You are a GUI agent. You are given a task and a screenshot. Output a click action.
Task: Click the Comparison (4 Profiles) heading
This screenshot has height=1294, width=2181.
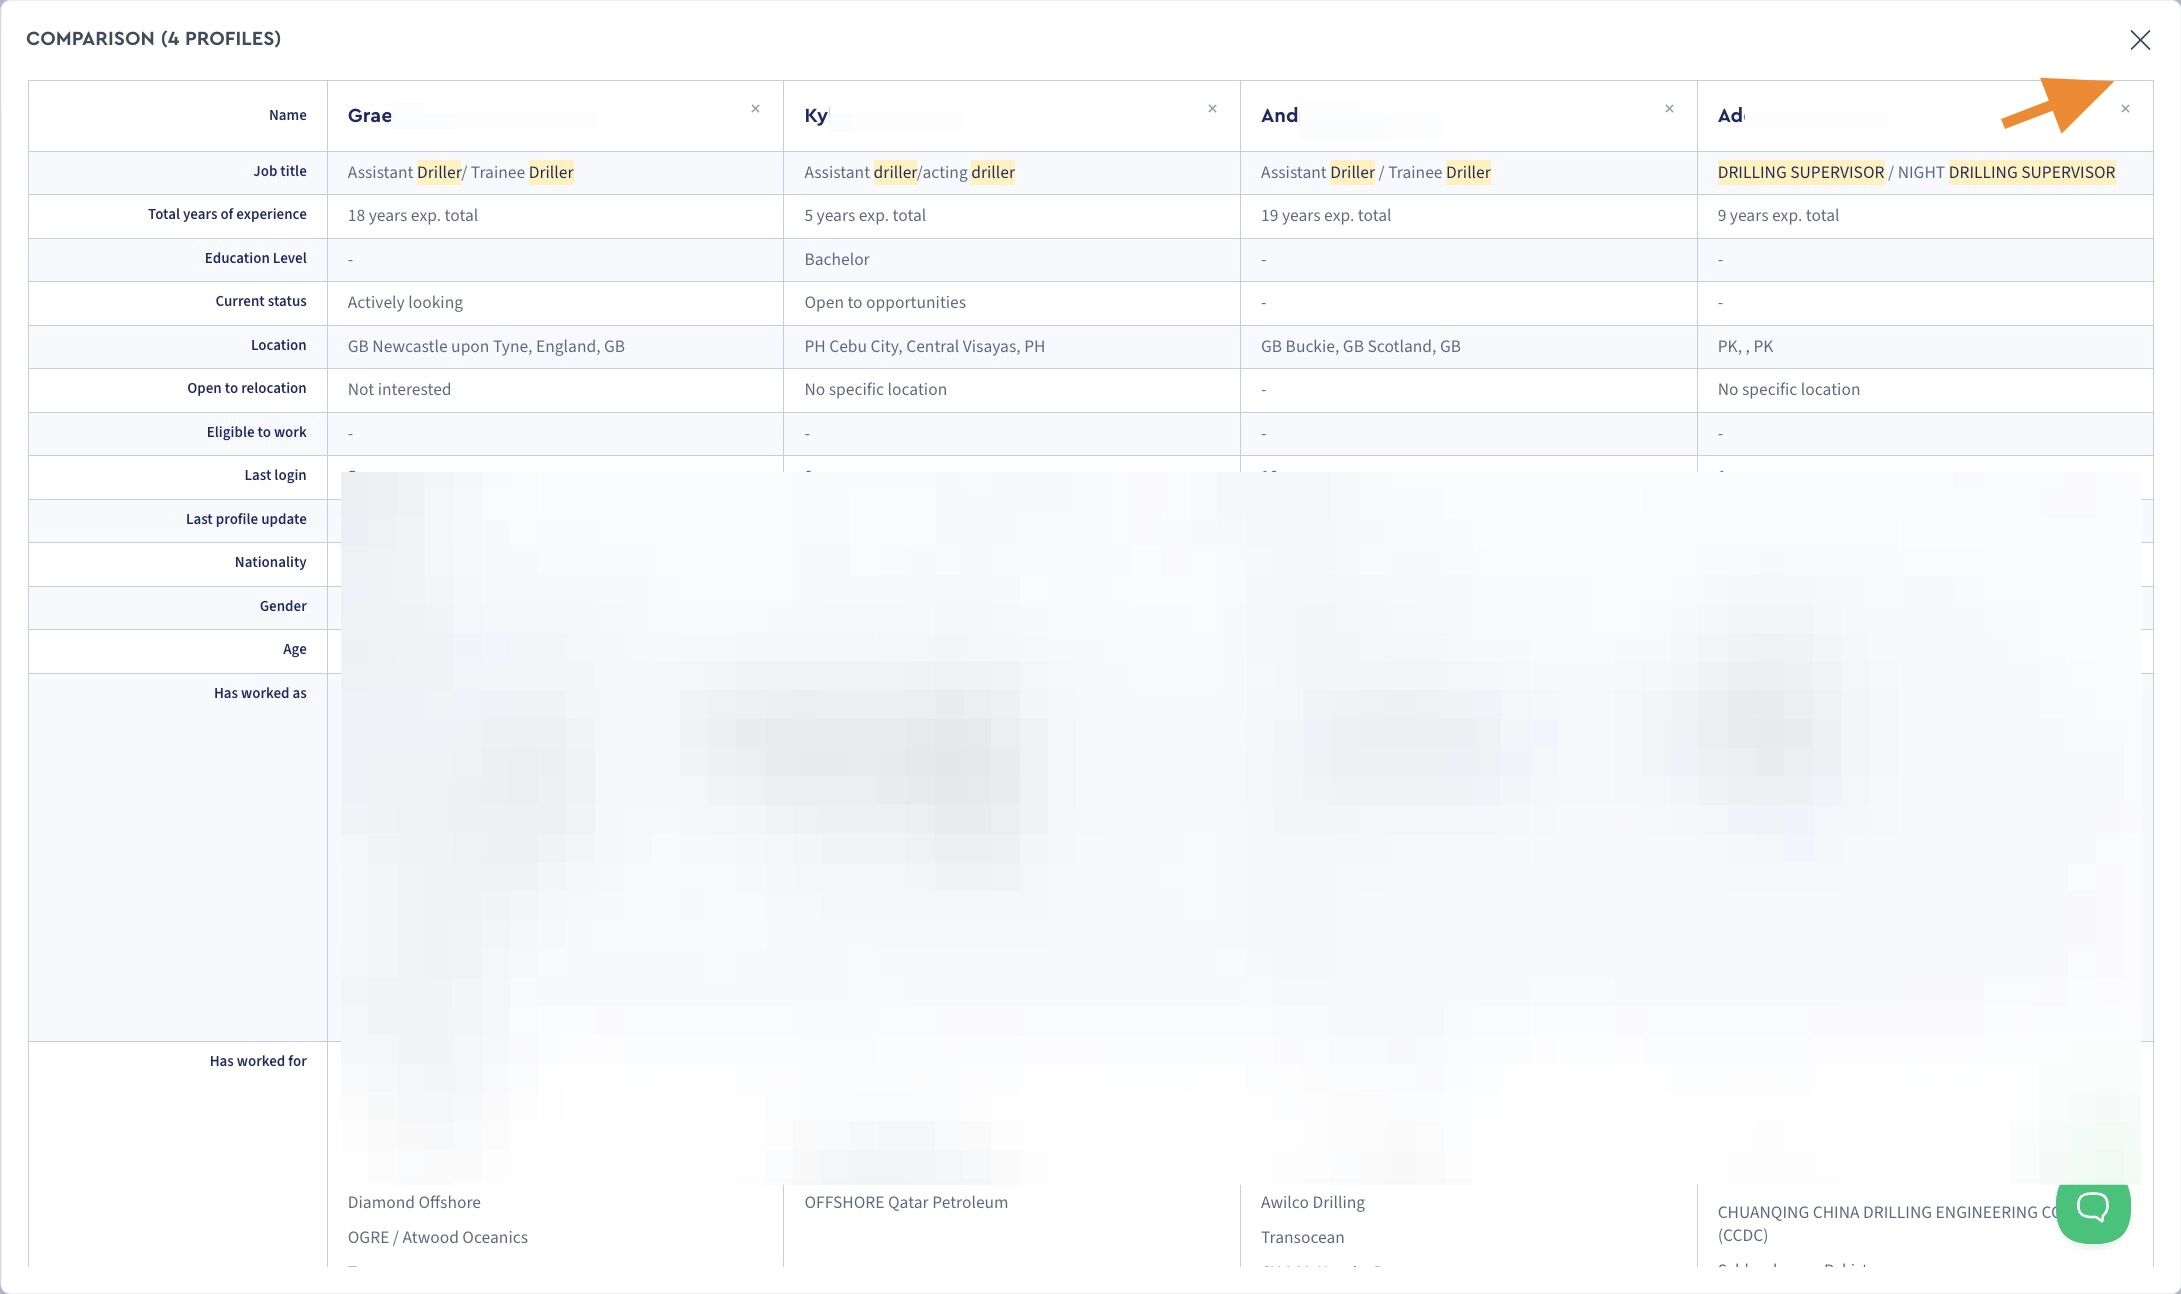[153, 39]
